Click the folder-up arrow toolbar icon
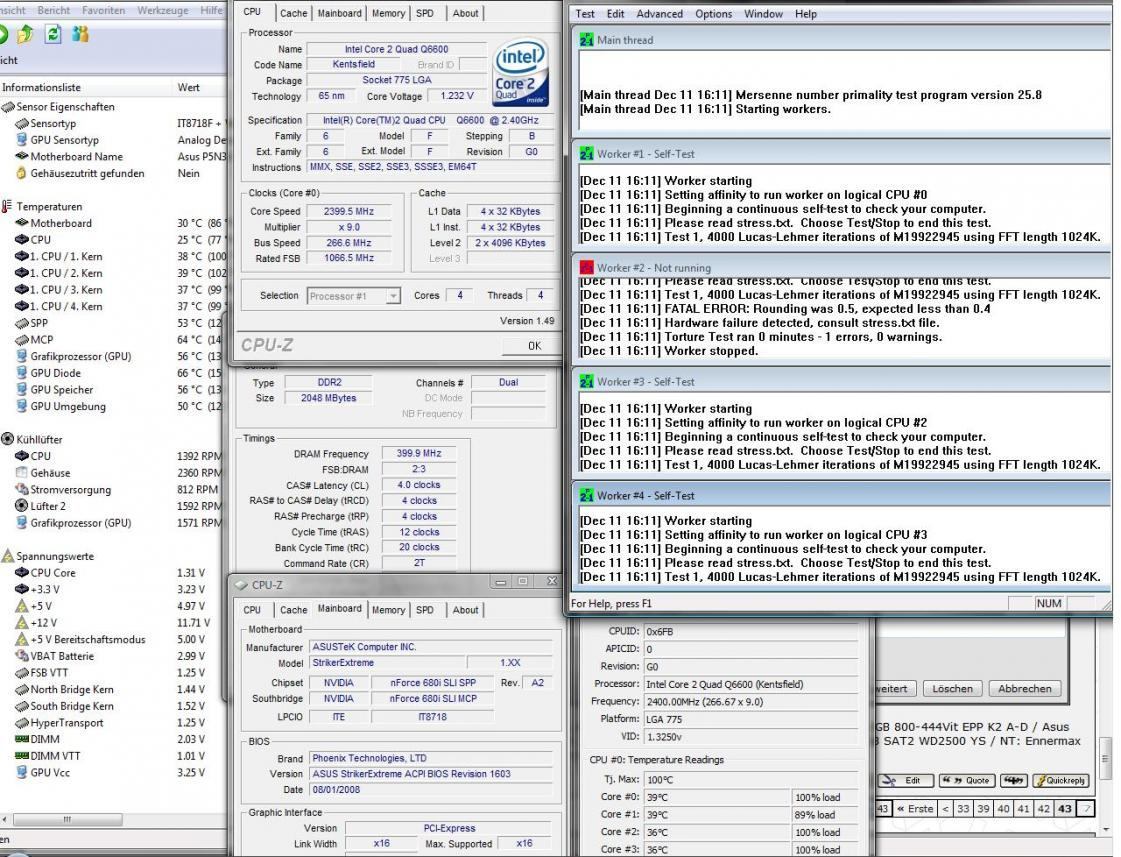This screenshot has height=857, width=1121. pos(27,35)
